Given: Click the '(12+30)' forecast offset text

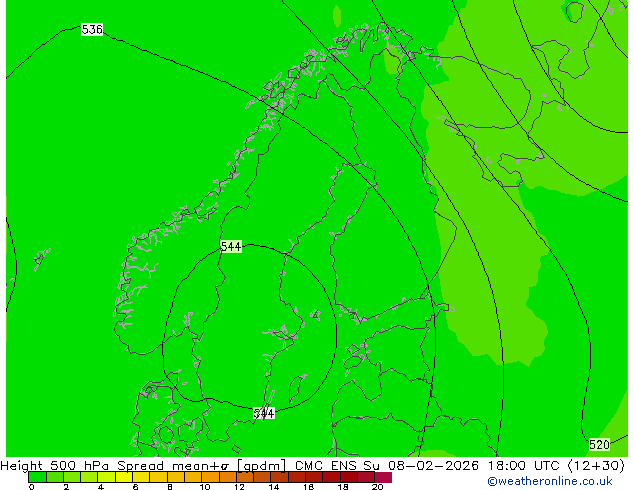Looking at the screenshot, I should pos(596,465).
